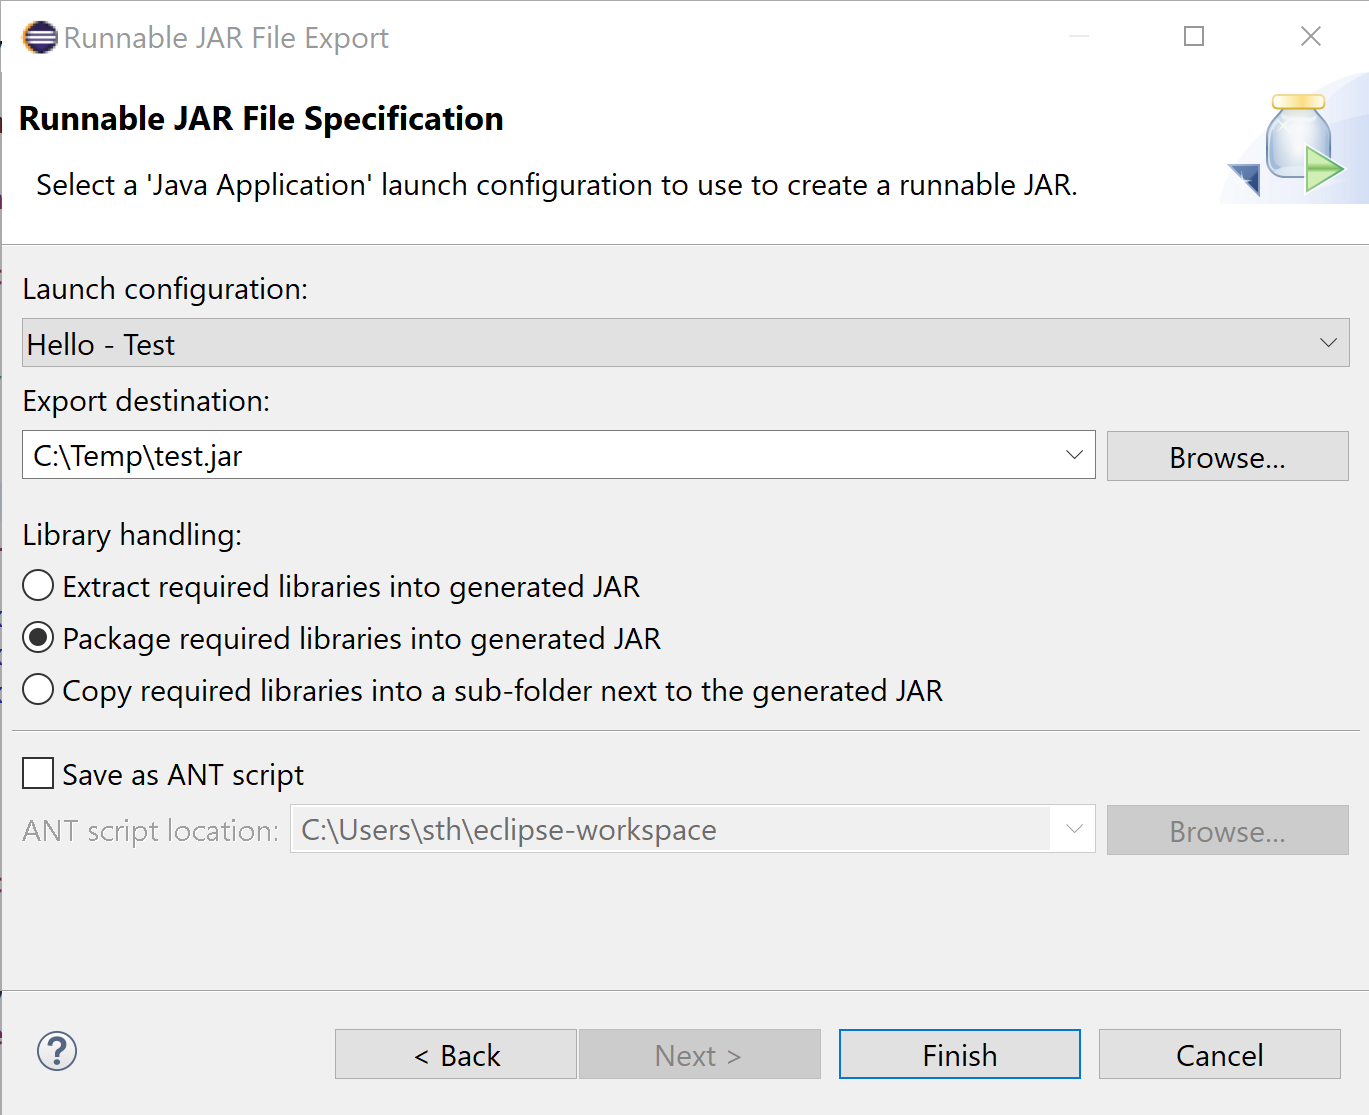Click the disabled Next button
The image size is (1369, 1115).
coord(700,1054)
